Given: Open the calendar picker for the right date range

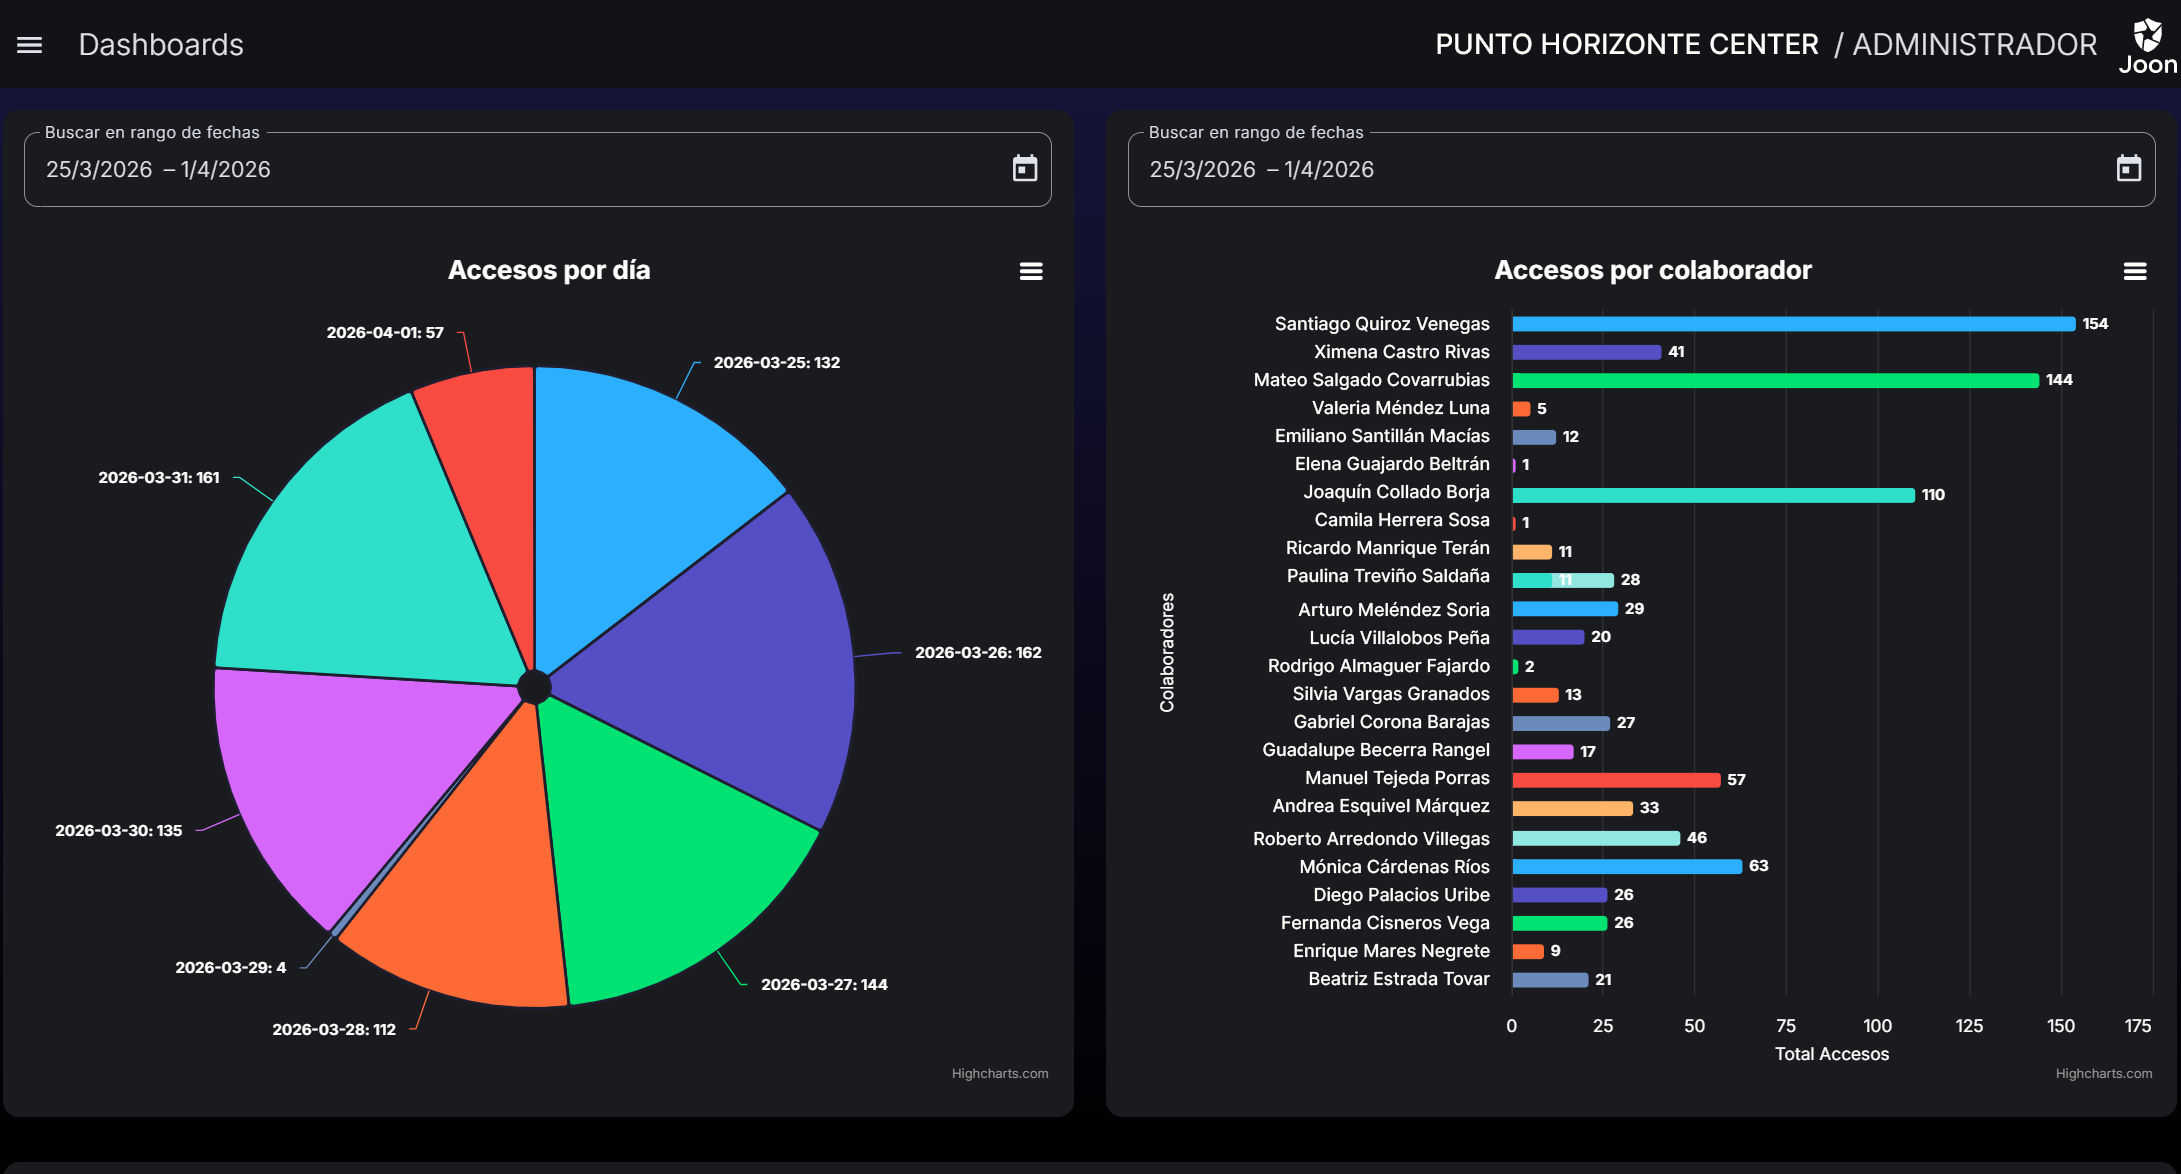Looking at the screenshot, I should click(x=2128, y=169).
